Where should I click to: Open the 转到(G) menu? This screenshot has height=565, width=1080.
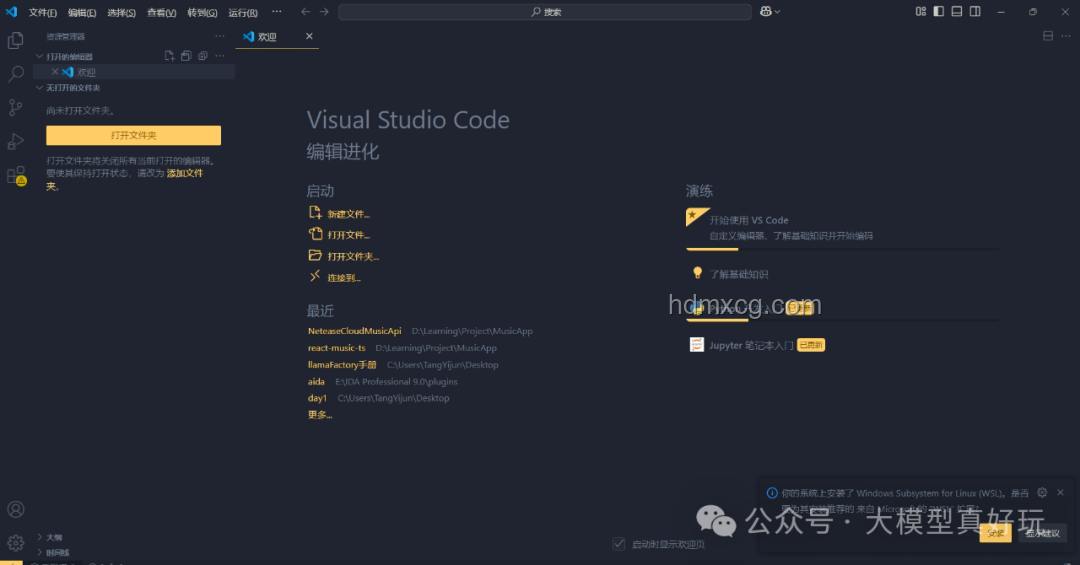202,12
